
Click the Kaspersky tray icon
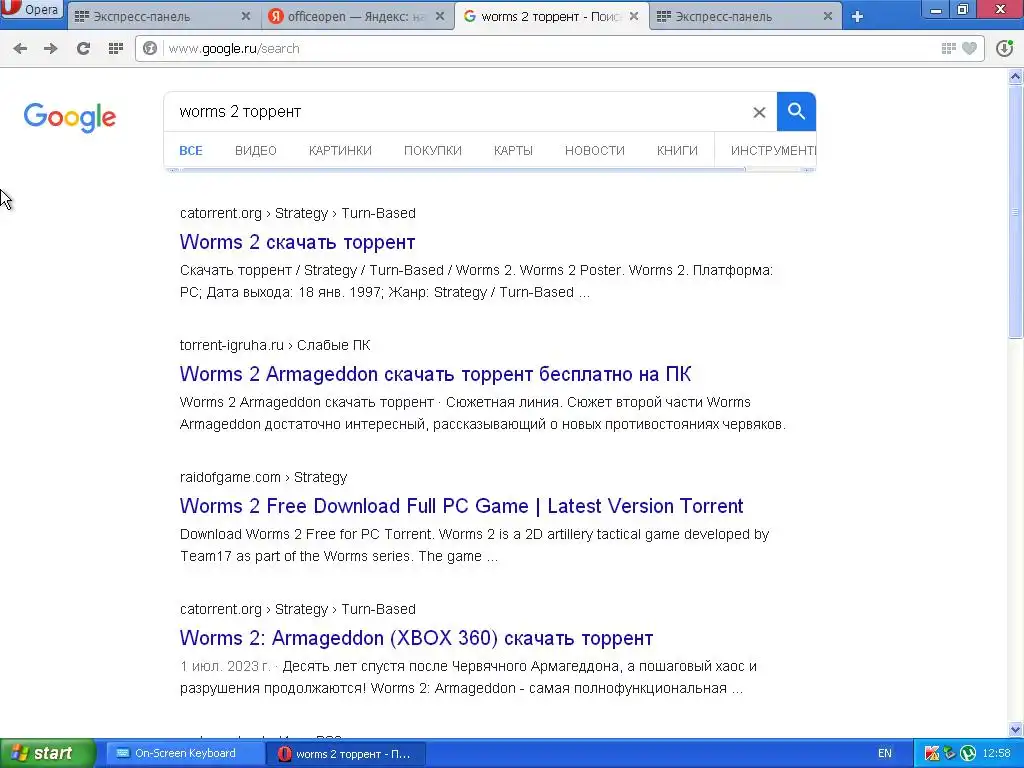coord(932,754)
